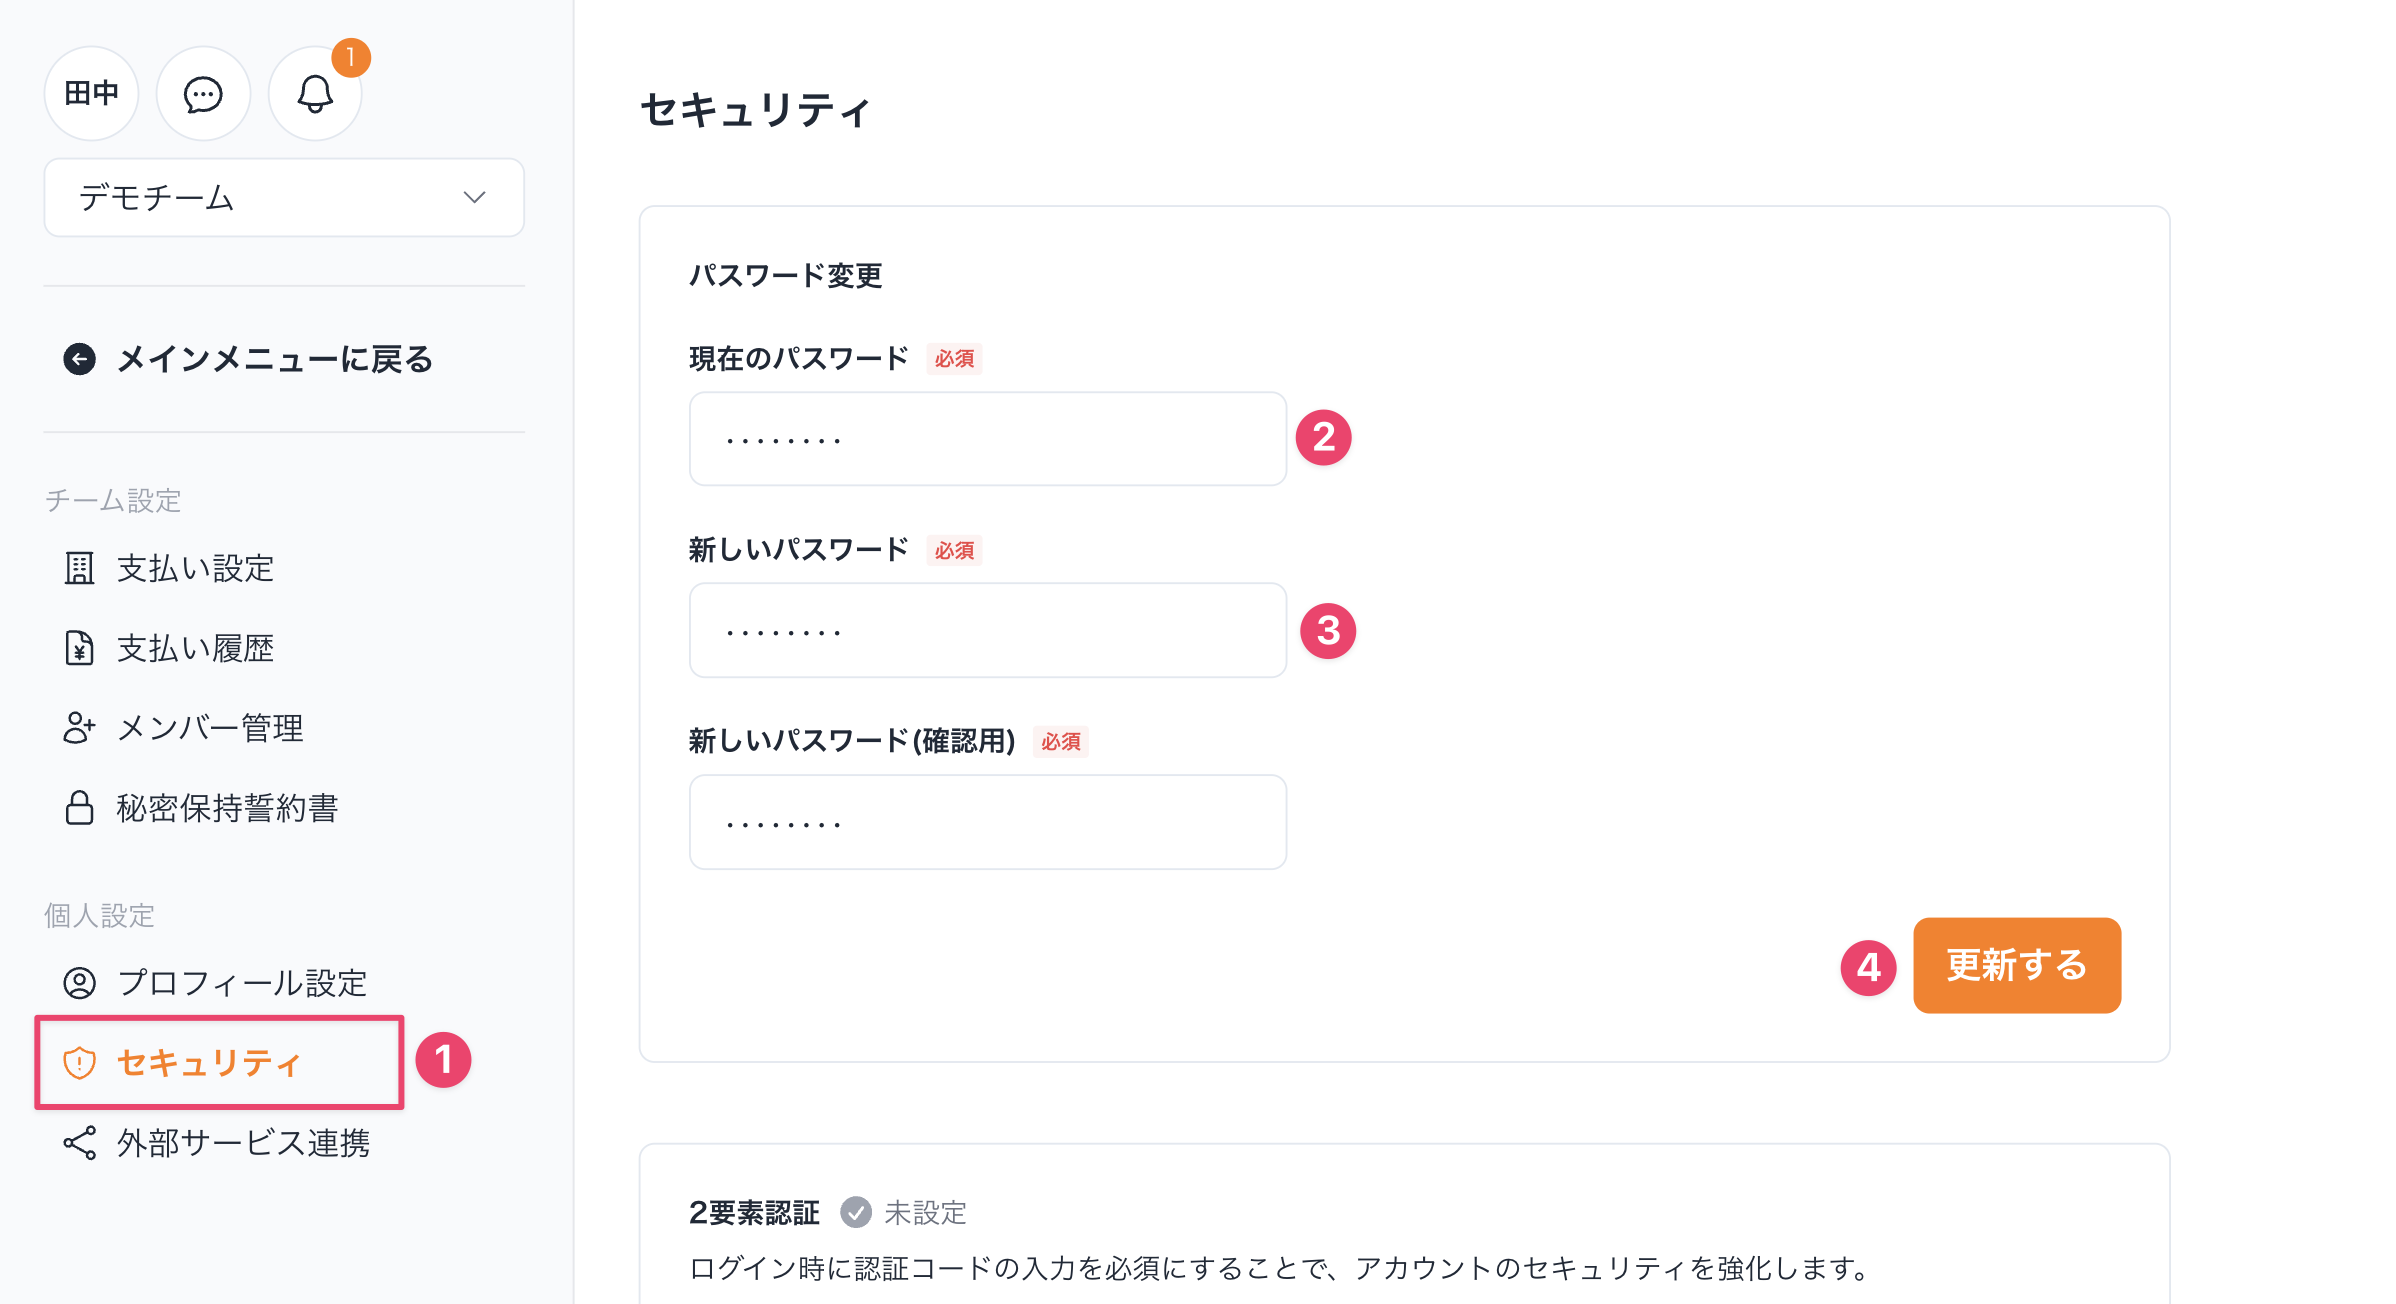The width and height of the screenshot is (2396, 1304).
Task: Open メンバー管理 member management
Action: point(209,728)
